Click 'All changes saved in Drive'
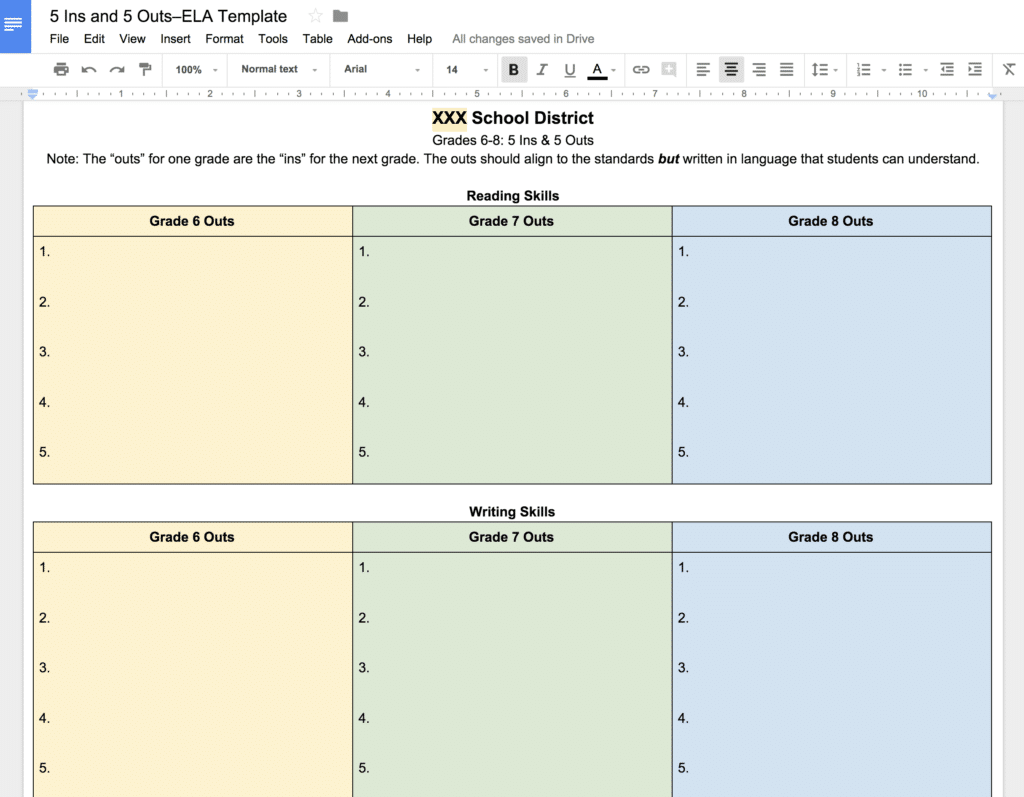This screenshot has height=797, width=1024. [x=522, y=38]
